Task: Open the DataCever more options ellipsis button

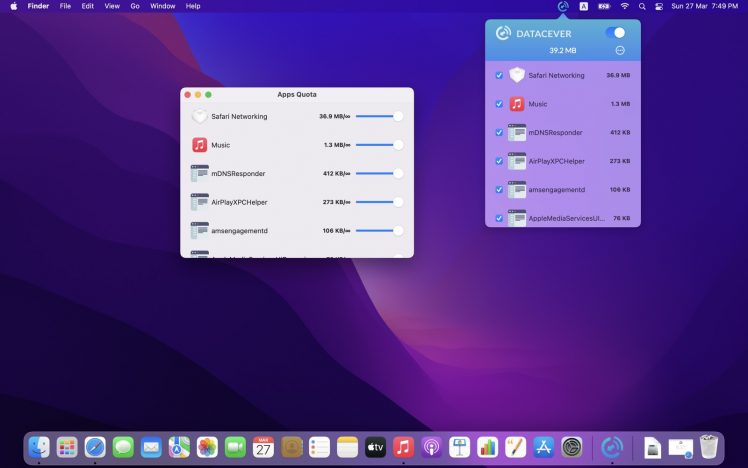Action: click(x=620, y=50)
